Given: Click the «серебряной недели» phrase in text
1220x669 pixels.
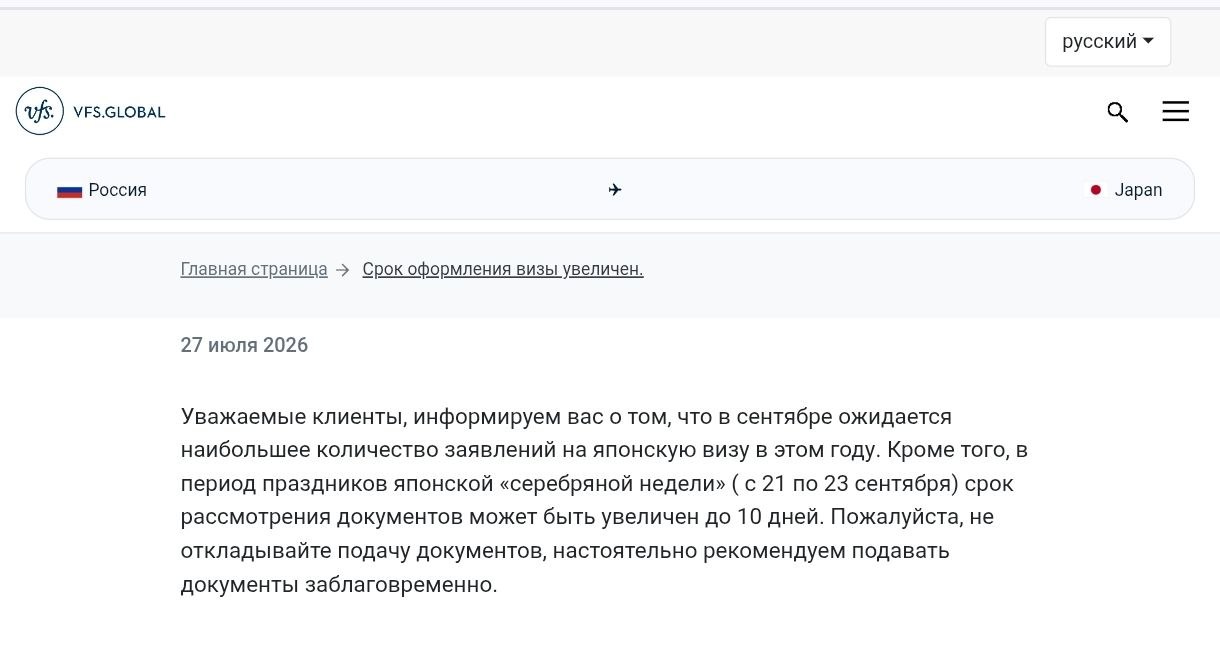Looking at the screenshot, I should coord(612,483).
